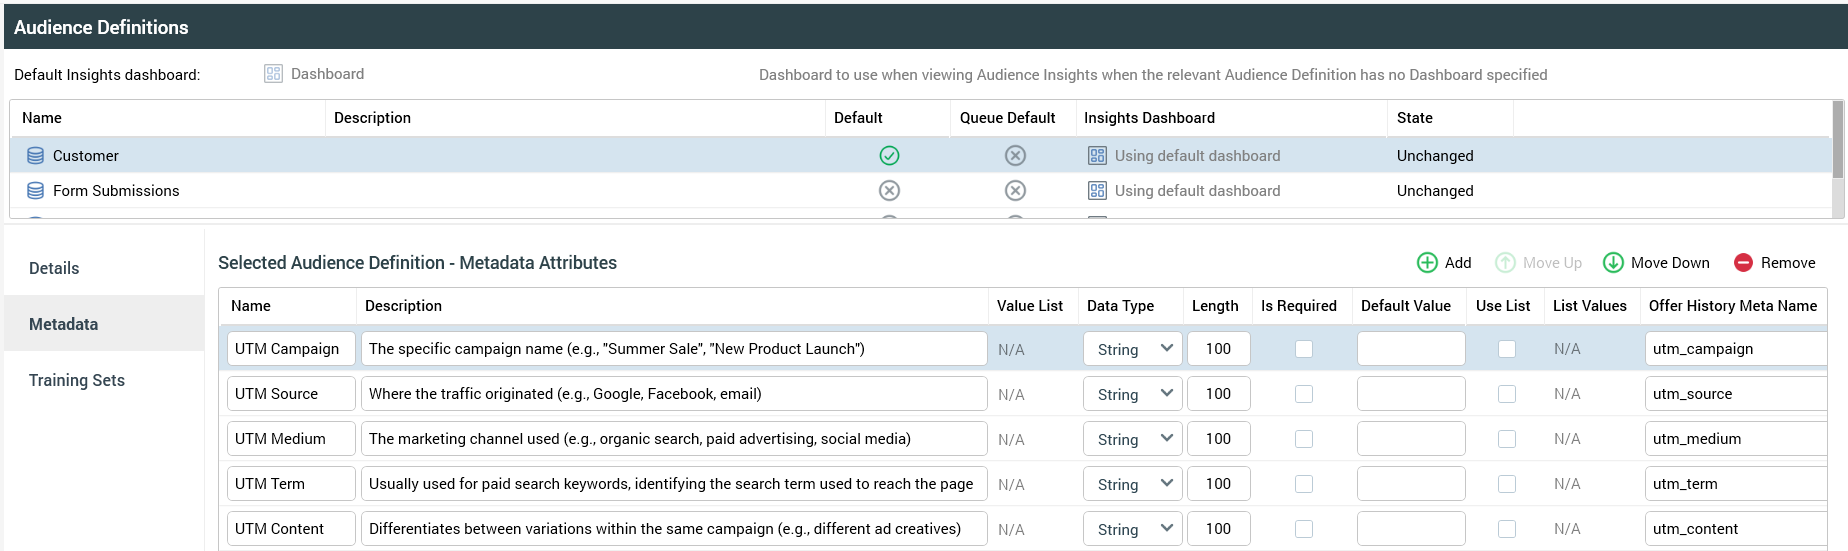
Task: Click the green Default checkmark for Customer
Action: [889, 156]
